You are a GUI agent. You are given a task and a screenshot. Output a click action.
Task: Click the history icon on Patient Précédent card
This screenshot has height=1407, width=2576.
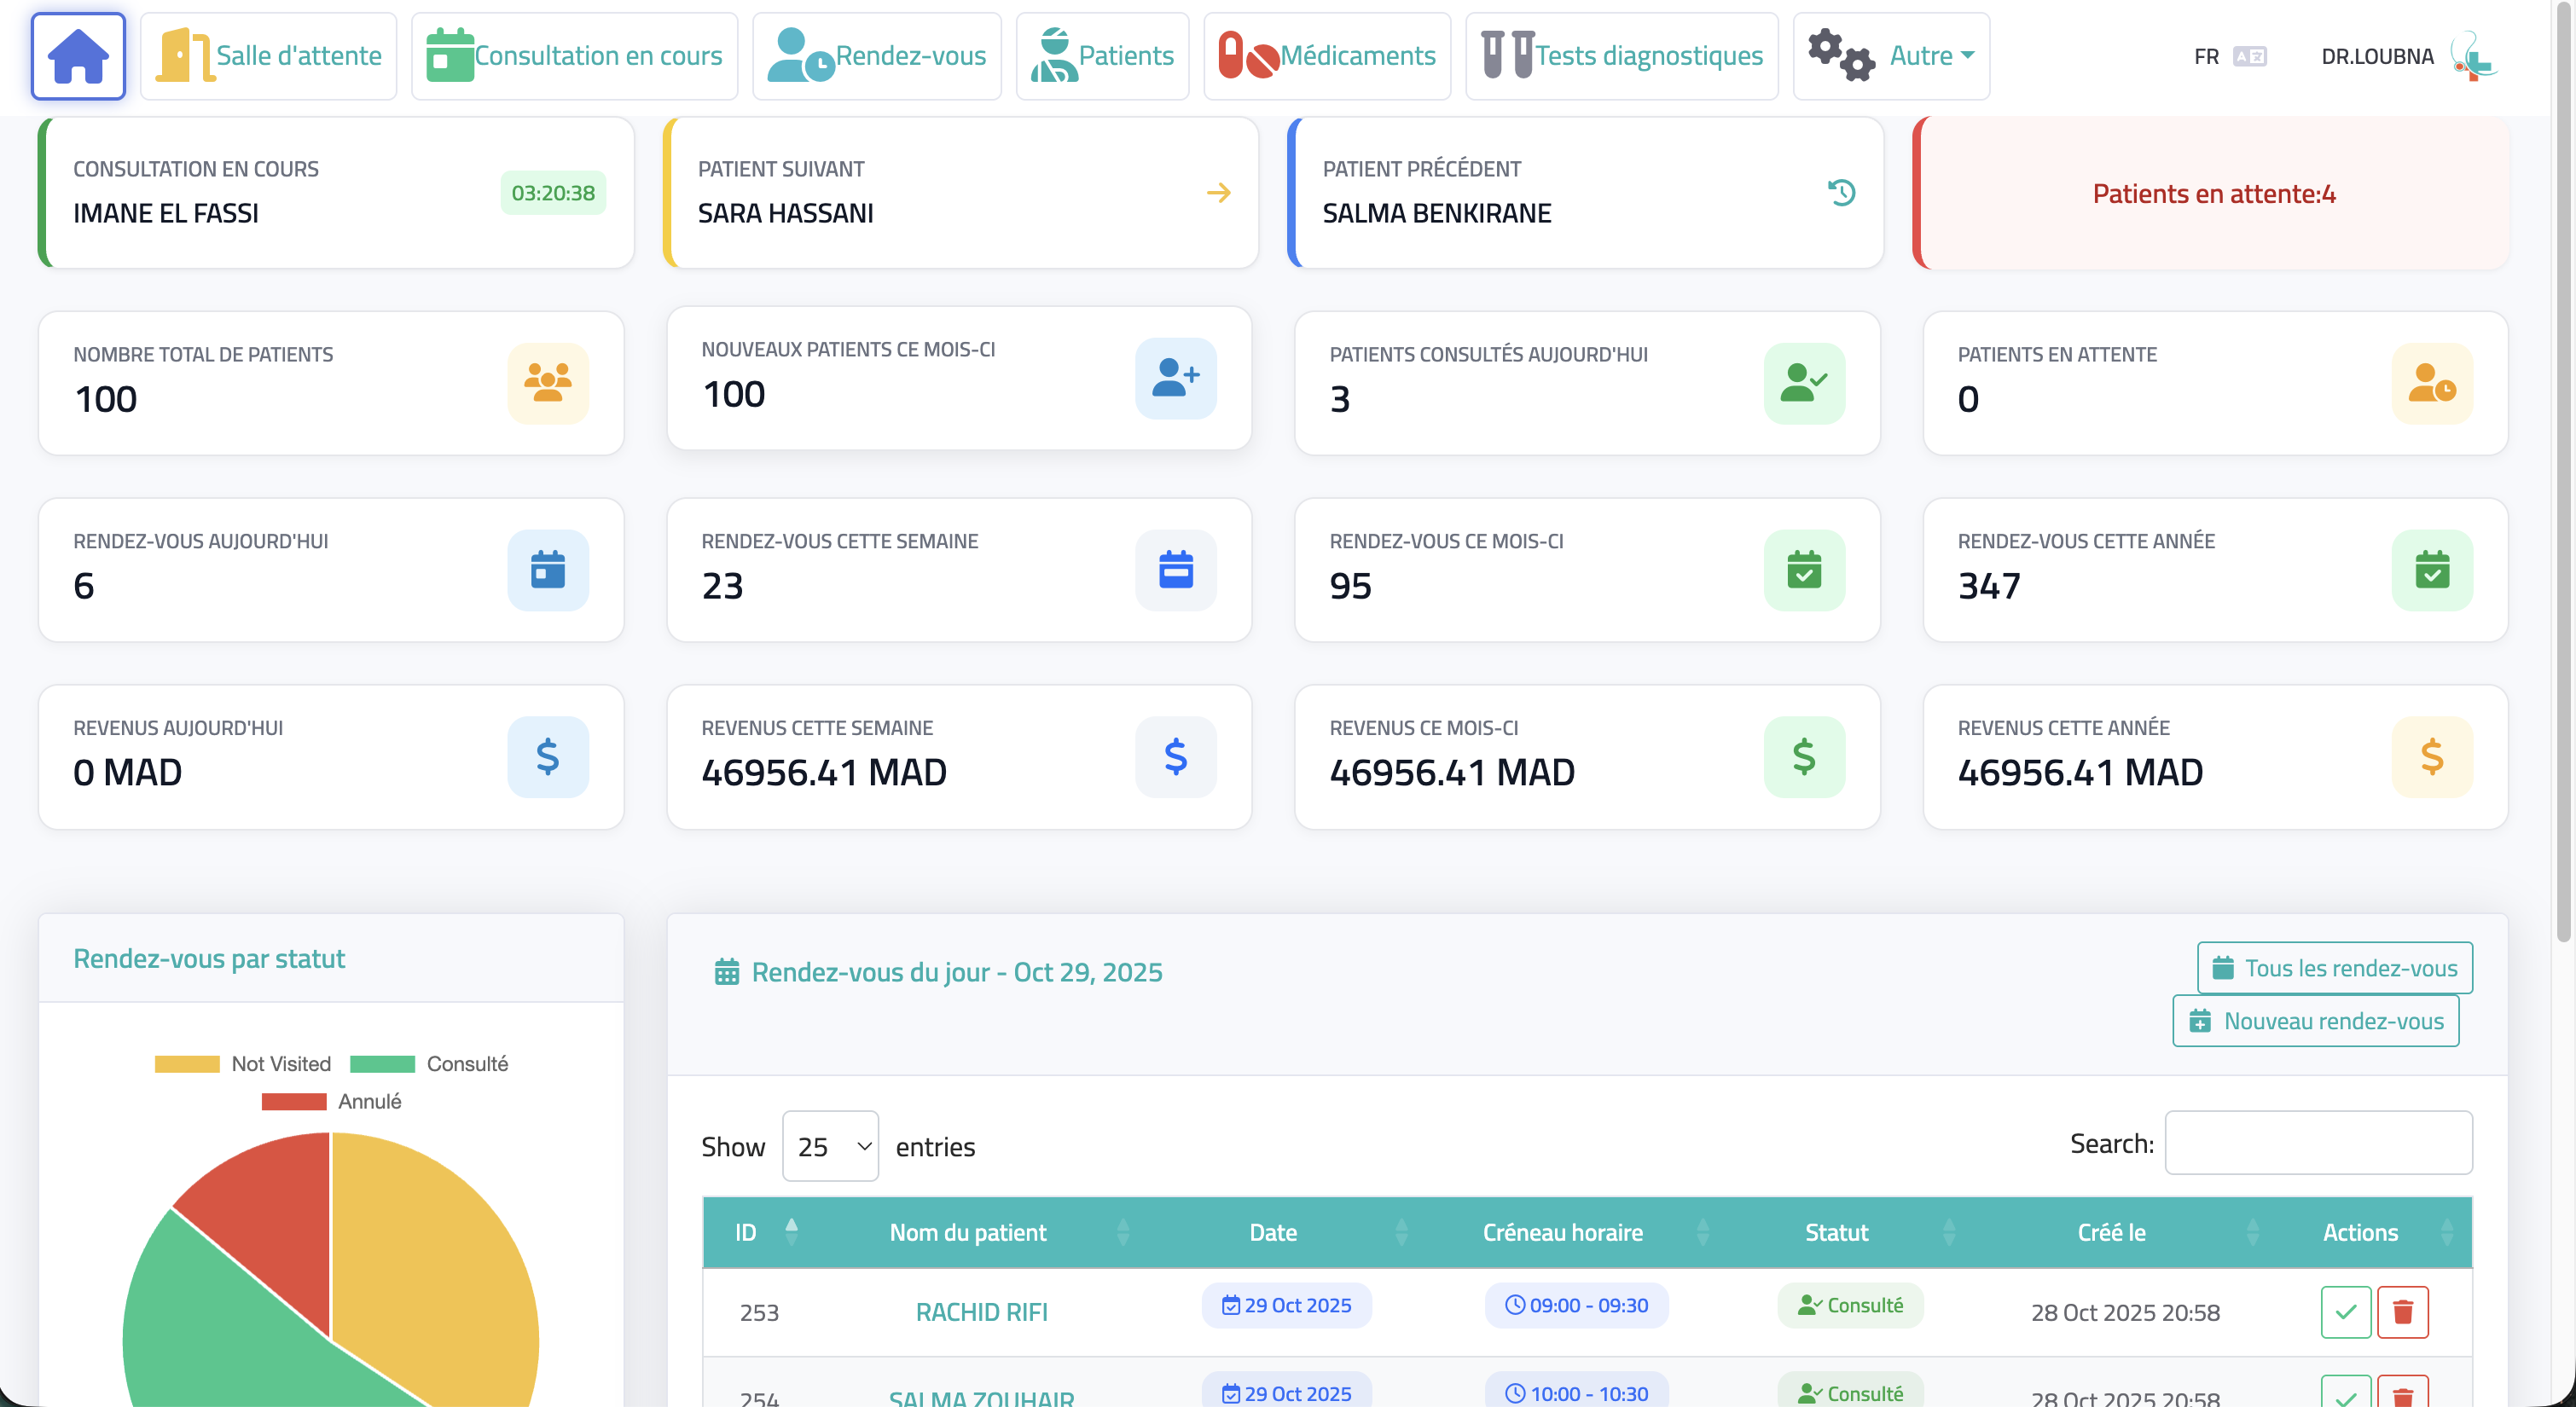click(1841, 192)
